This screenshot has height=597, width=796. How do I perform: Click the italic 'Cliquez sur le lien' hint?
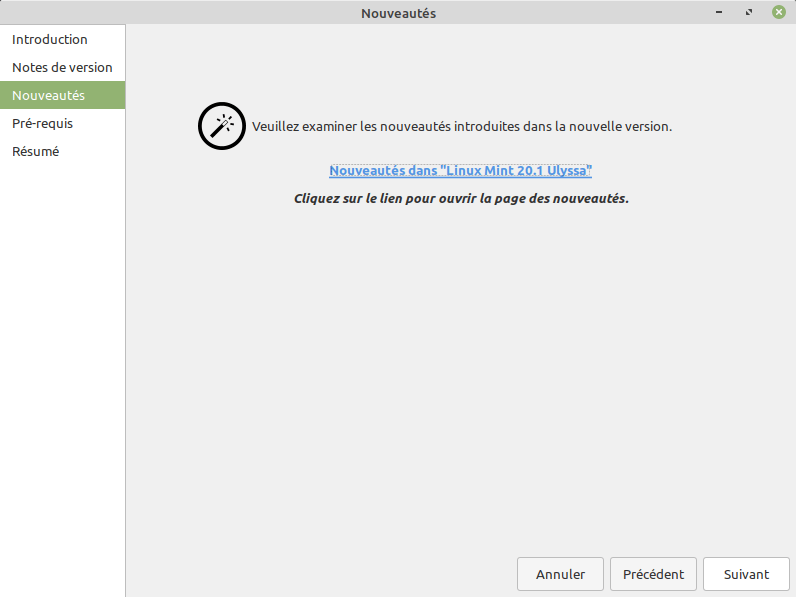(460, 198)
